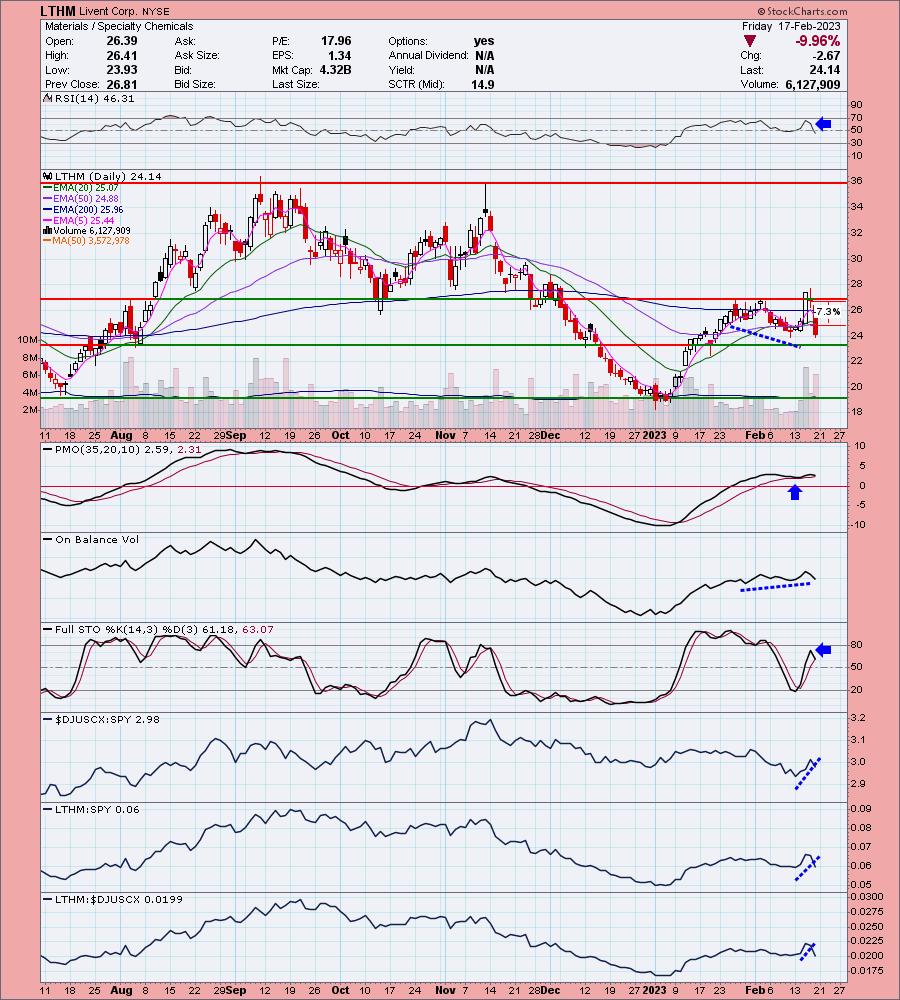
Task: Click the MA(50) 3,572,978 legend entry
Action: 87,241
